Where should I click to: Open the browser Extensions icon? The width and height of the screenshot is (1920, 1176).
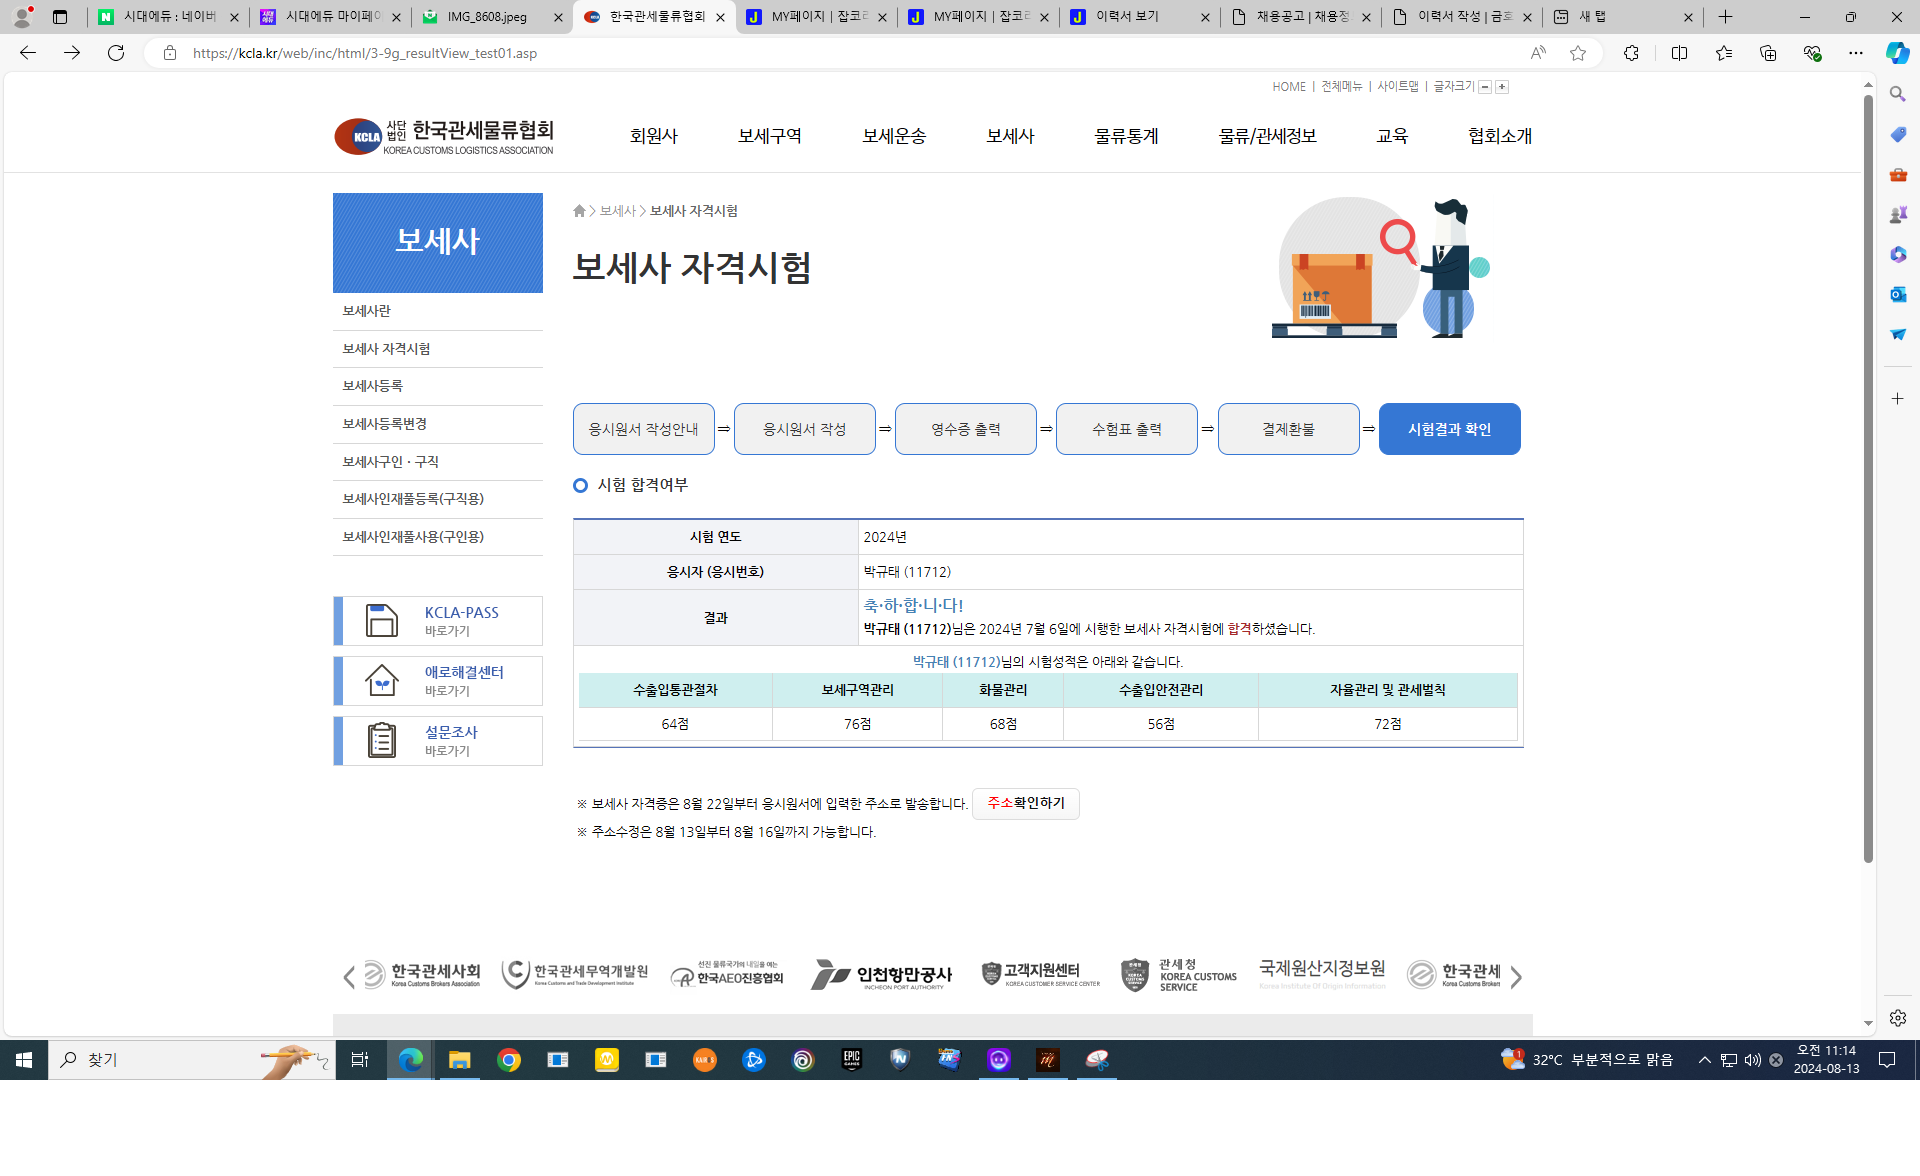1631,53
